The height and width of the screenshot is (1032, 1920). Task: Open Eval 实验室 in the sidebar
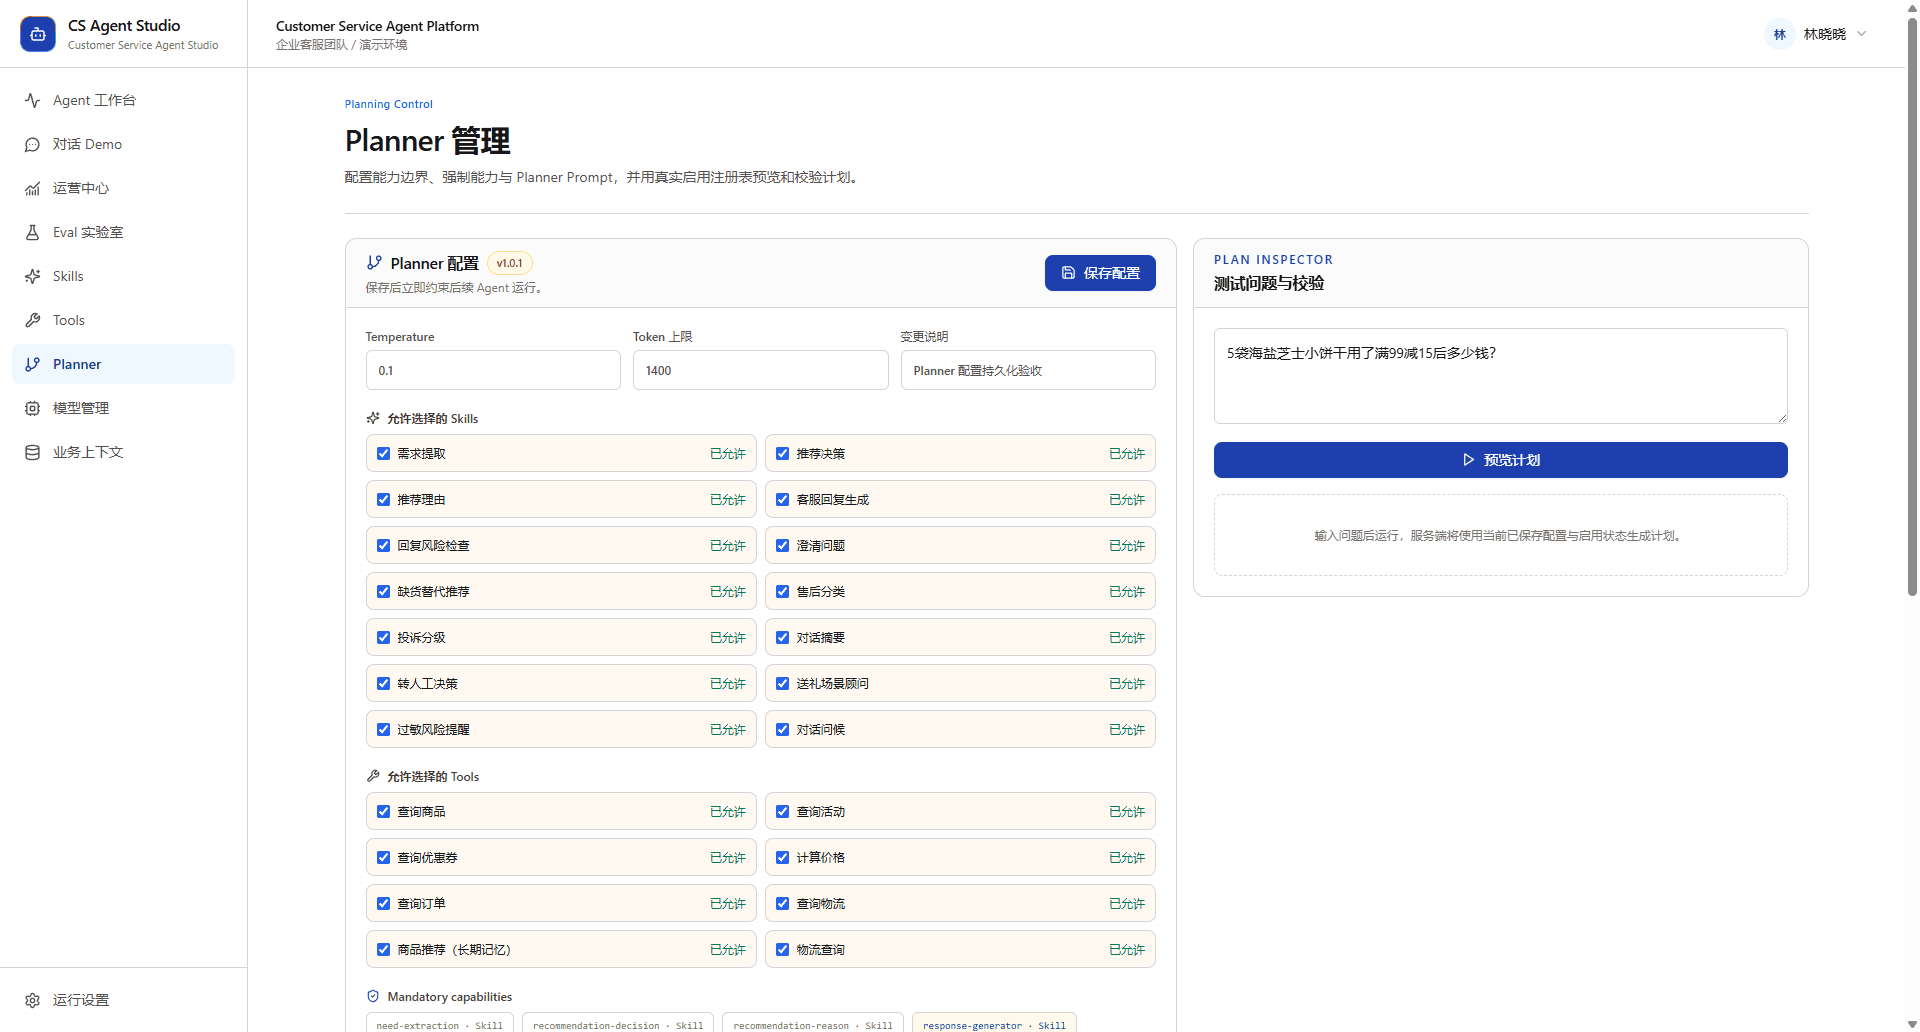(123, 232)
